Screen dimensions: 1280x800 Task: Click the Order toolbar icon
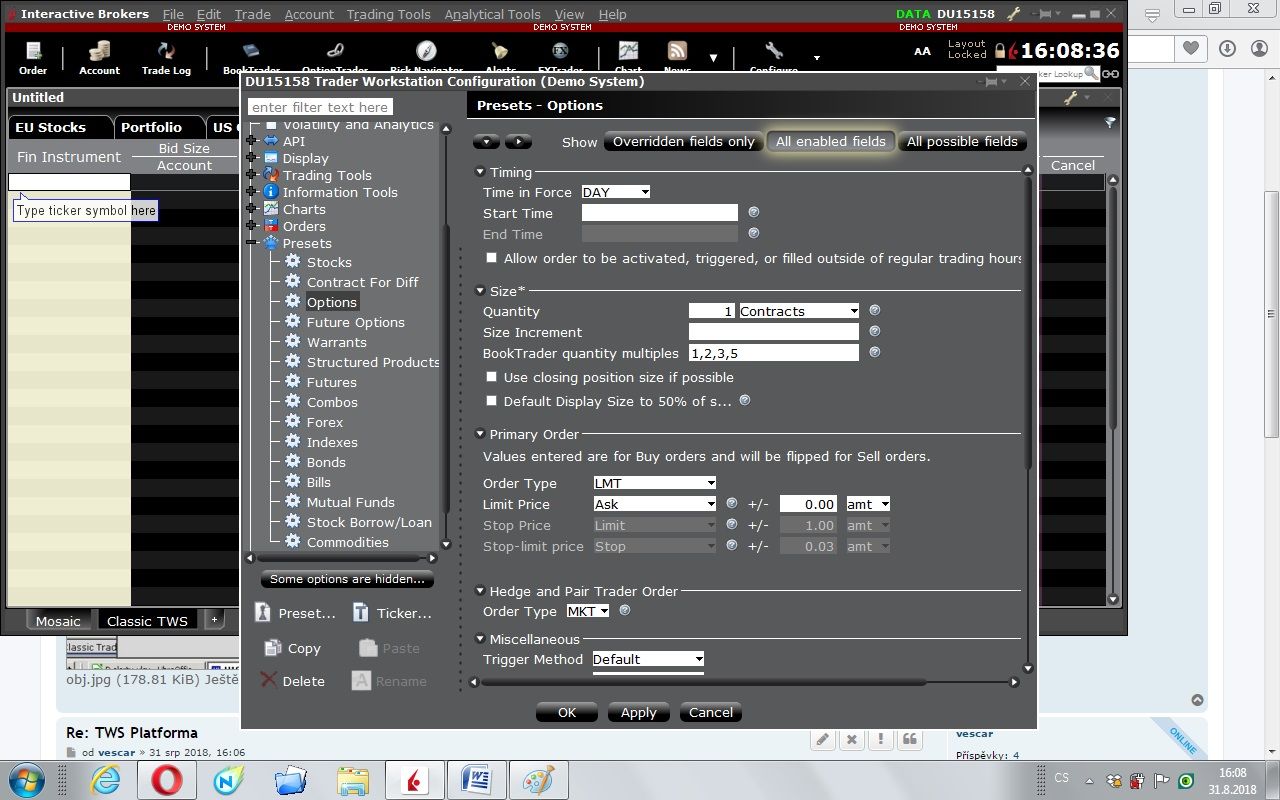33,57
